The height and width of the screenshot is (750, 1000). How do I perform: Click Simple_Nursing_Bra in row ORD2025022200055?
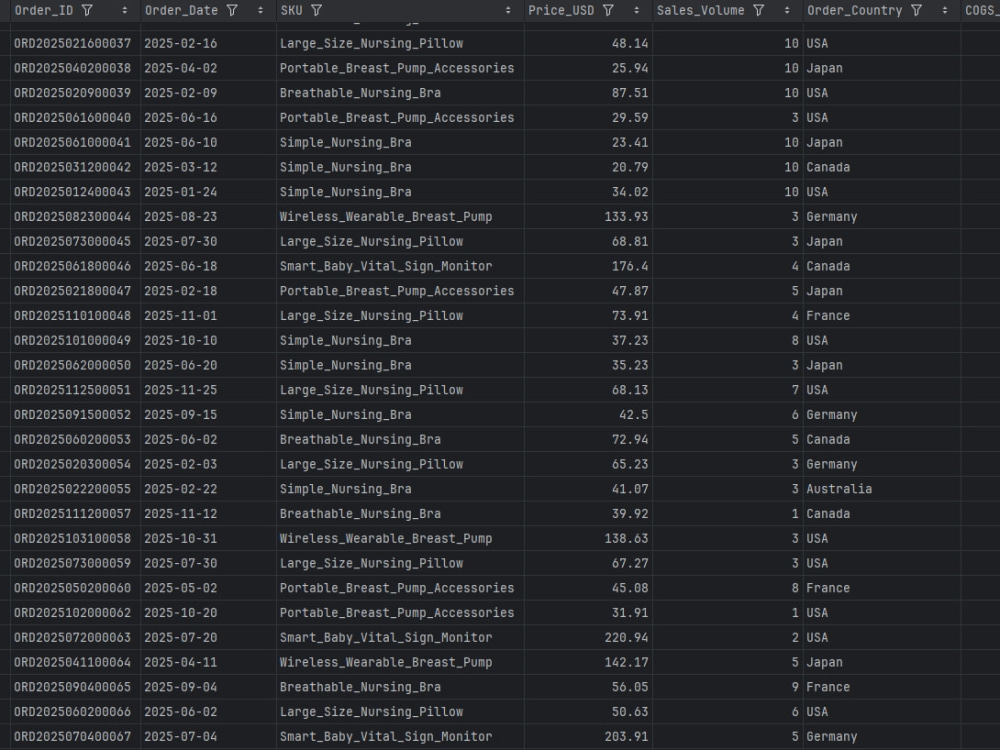coord(346,489)
